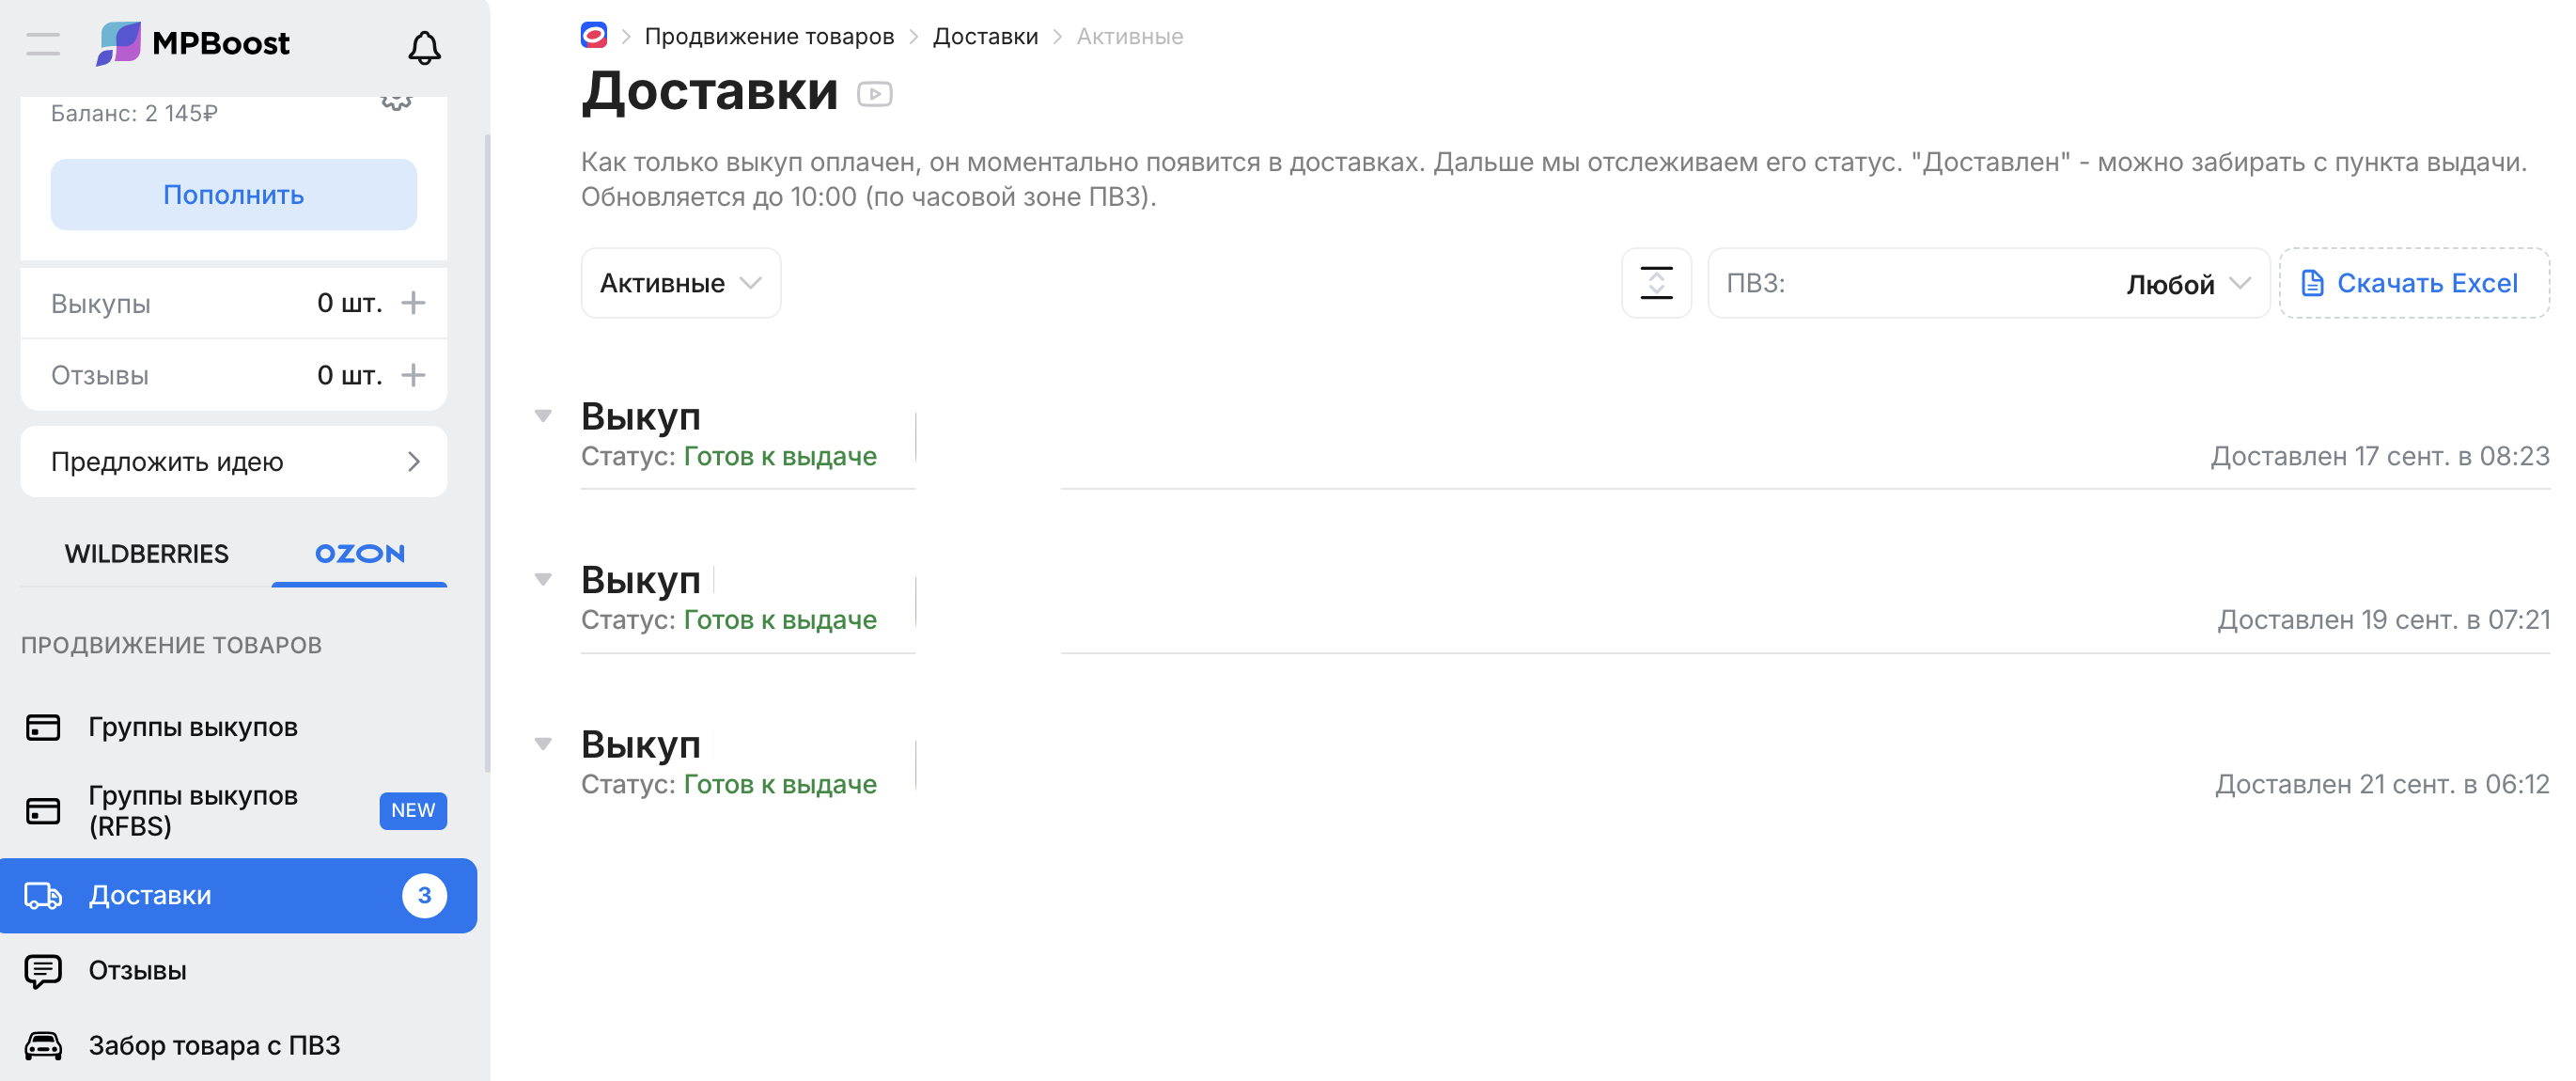Click the video tutorial icon beside Доставки heading
The width and height of the screenshot is (2576, 1081).
point(874,94)
